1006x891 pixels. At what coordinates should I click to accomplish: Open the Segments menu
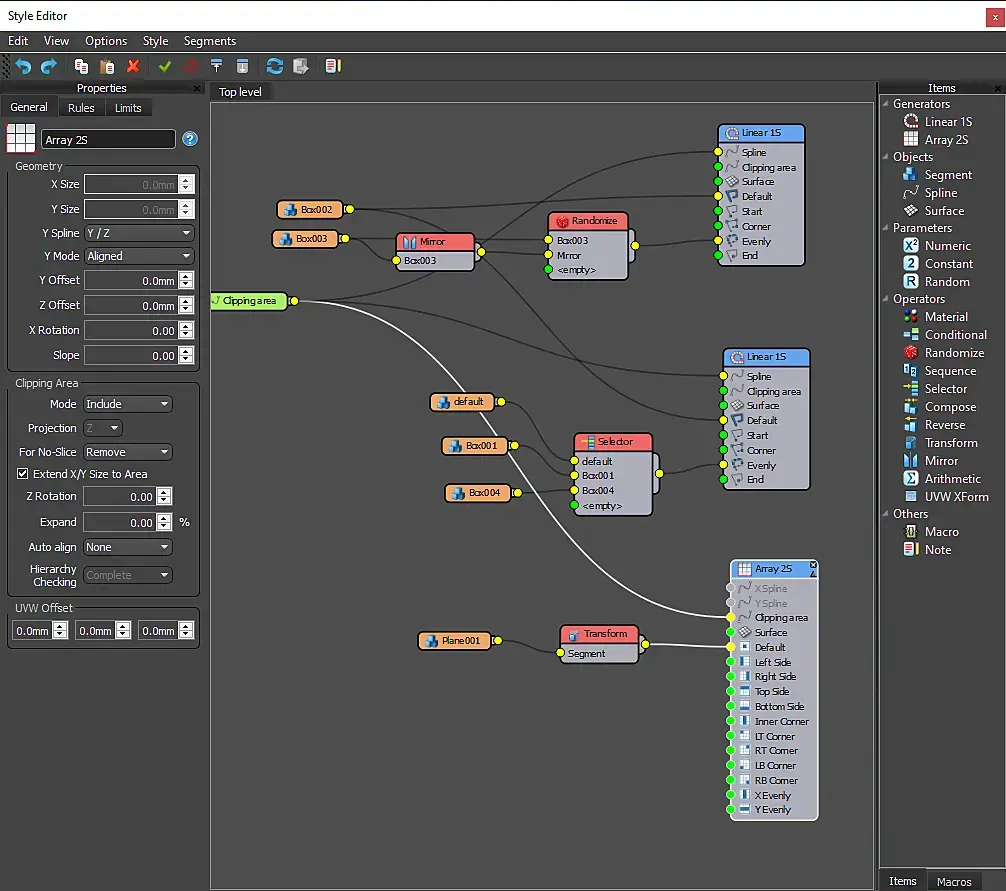(210, 41)
